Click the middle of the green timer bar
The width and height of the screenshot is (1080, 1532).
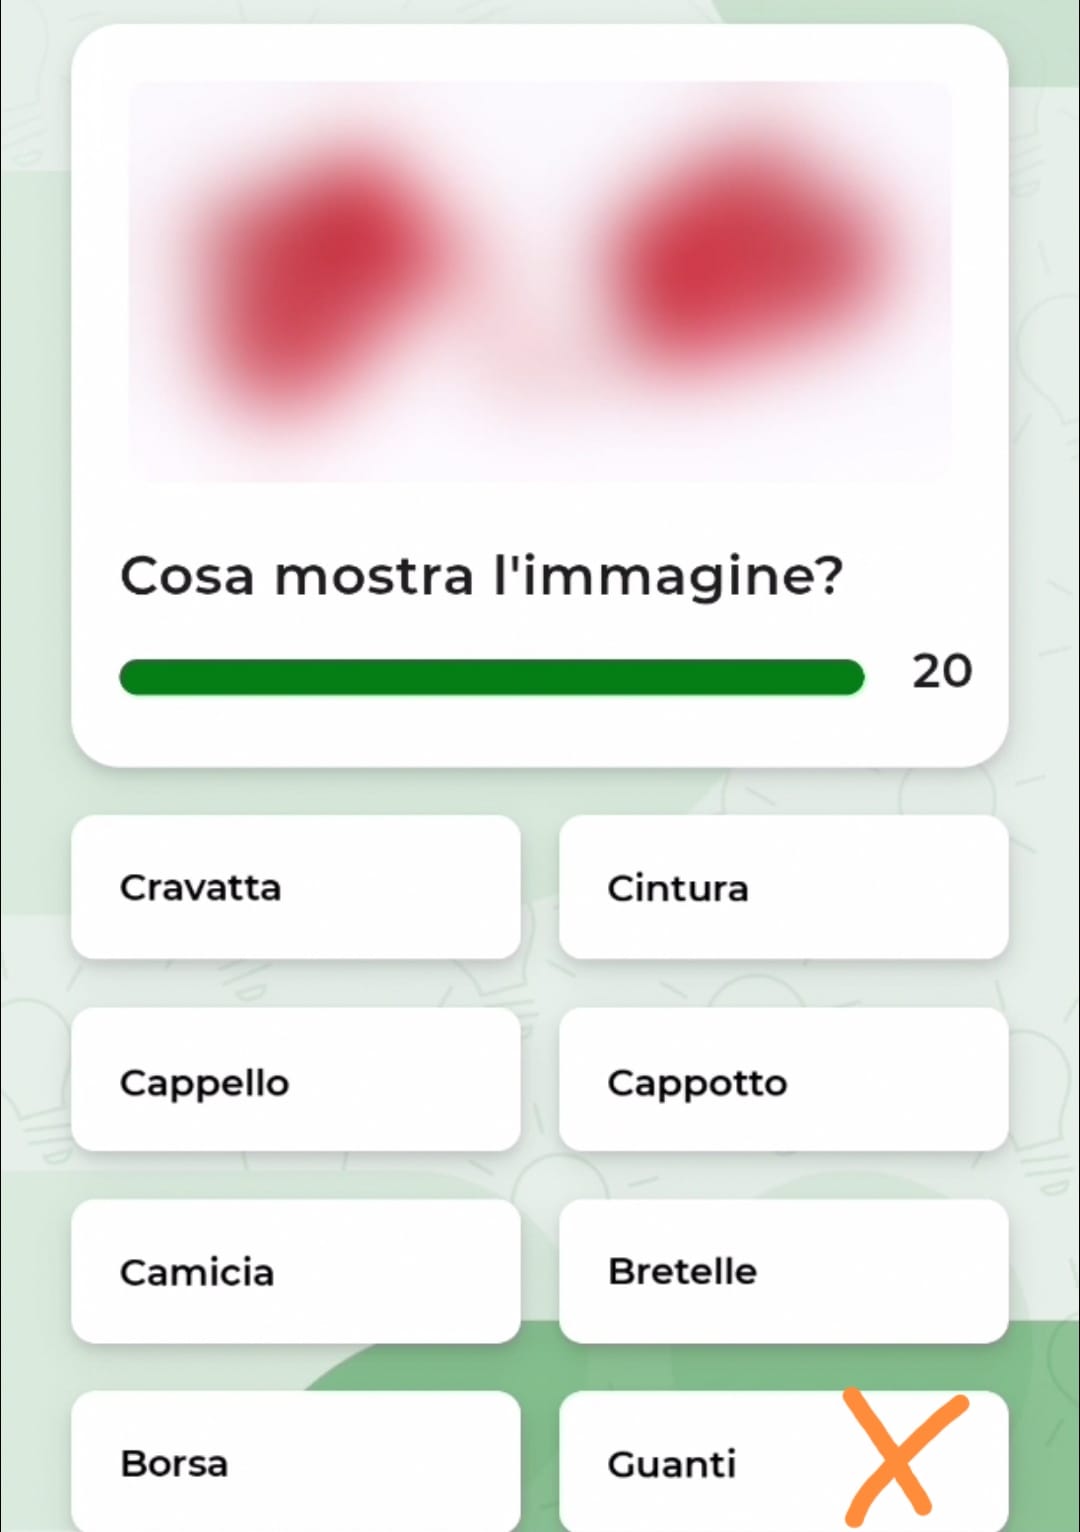(x=491, y=677)
